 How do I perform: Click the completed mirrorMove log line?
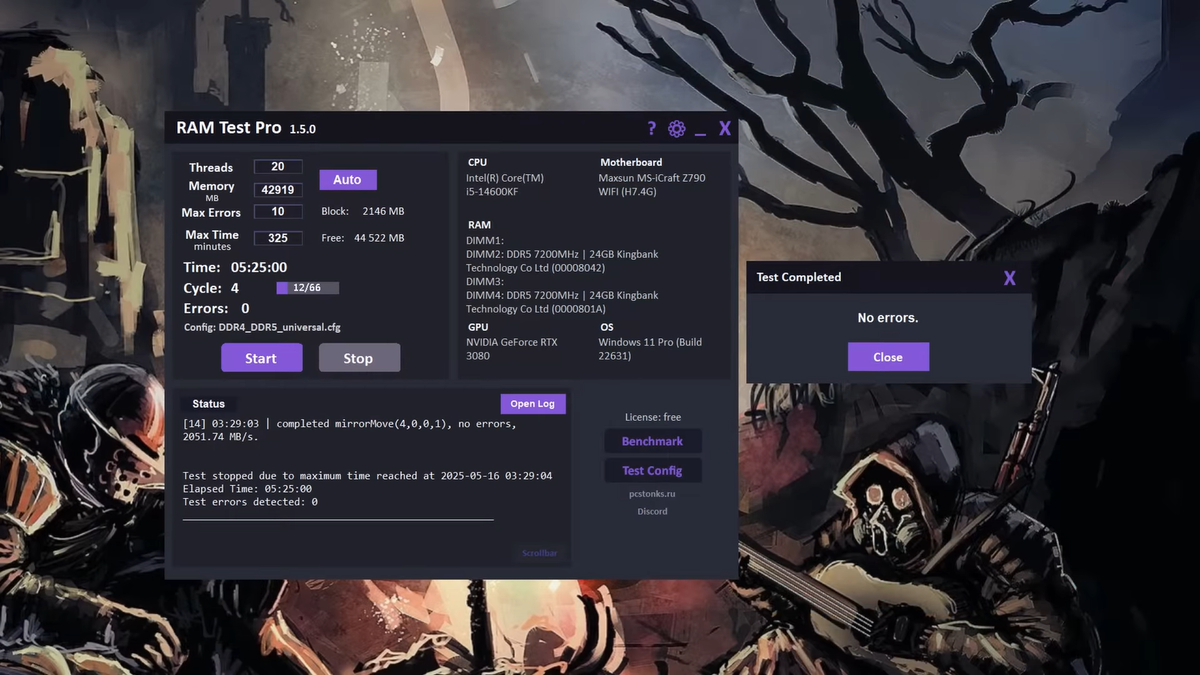pyautogui.click(x=350, y=430)
